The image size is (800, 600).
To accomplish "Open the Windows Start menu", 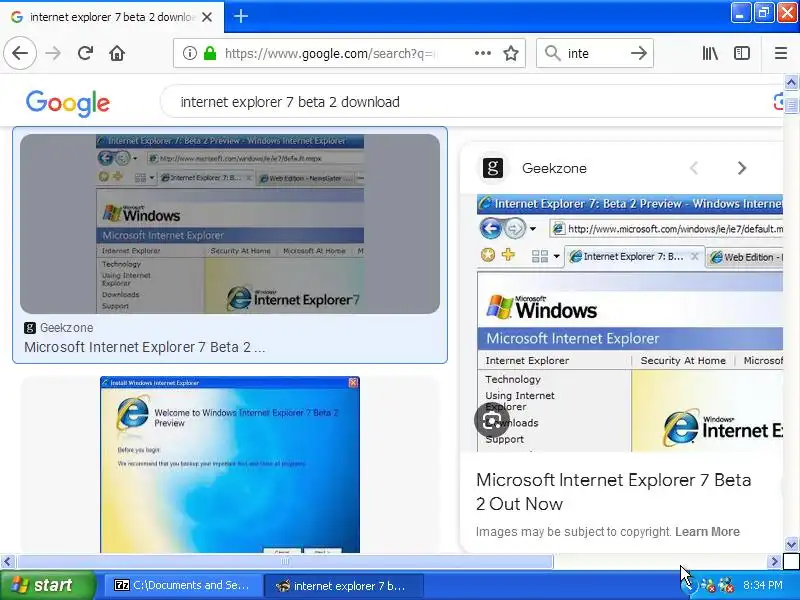I will coord(47,585).
